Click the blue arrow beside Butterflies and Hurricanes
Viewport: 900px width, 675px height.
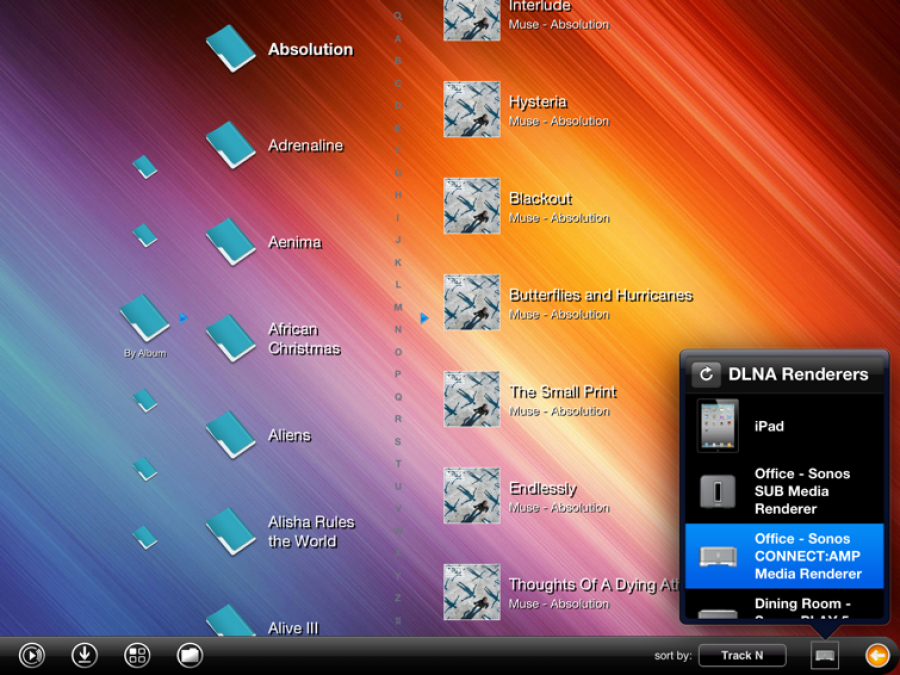[x=424, y=318]
